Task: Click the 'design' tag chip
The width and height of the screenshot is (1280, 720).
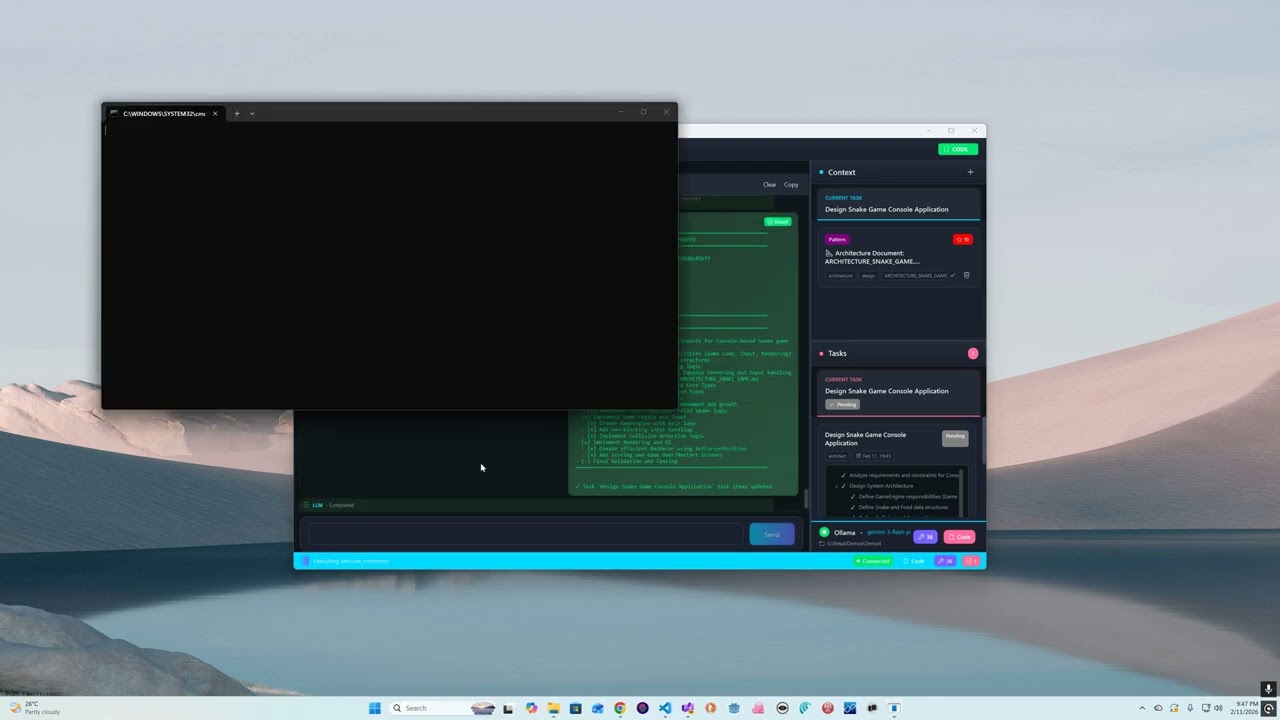Action: tap(868, 275)
